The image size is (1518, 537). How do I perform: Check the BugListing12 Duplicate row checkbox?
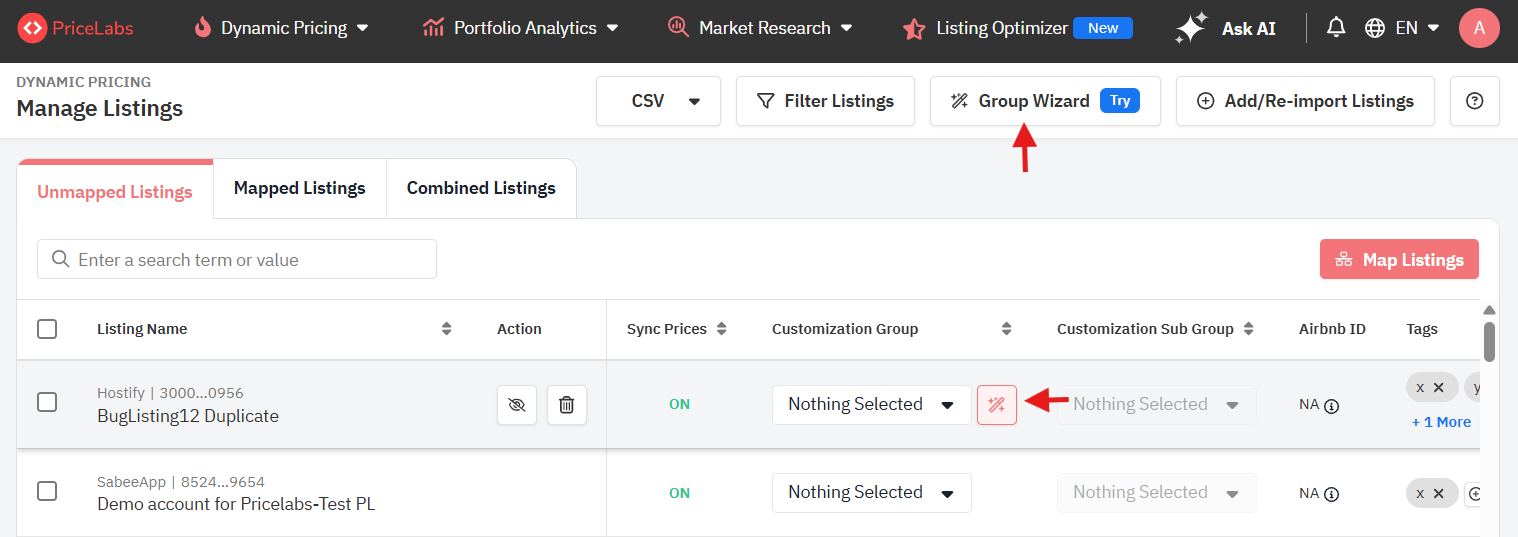tap(47, 402)
